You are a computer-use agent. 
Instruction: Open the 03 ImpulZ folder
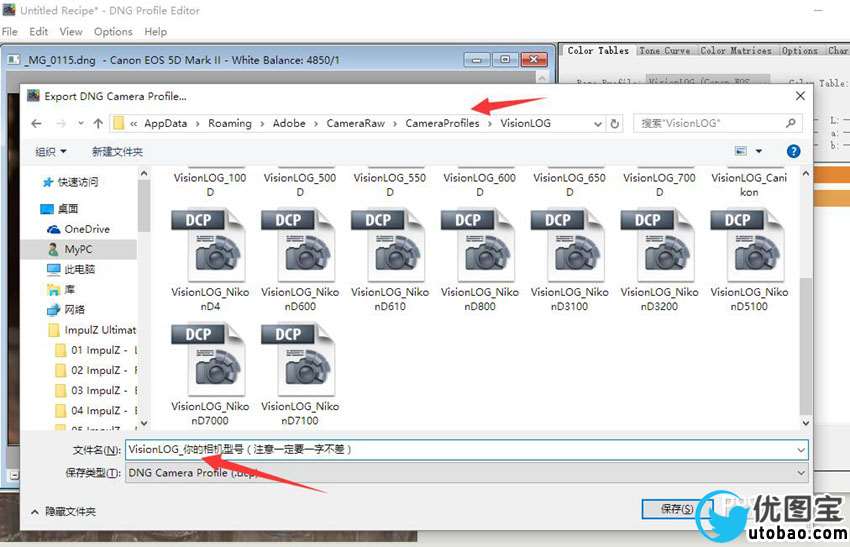(x=96, y=390)
